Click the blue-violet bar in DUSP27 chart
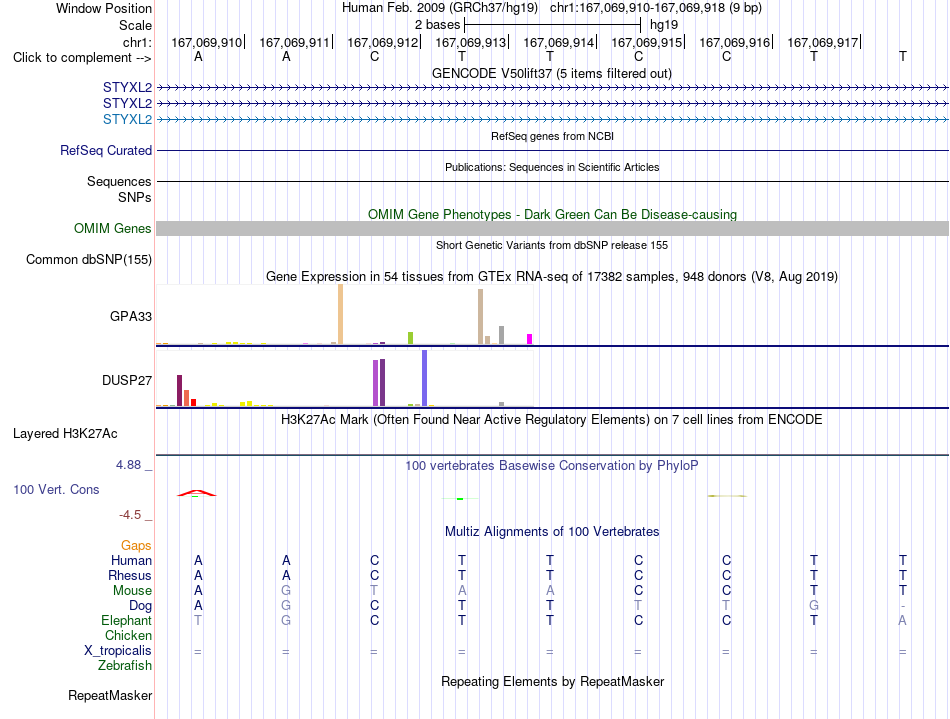Screen dimensions: 950x719 point(425,378)
